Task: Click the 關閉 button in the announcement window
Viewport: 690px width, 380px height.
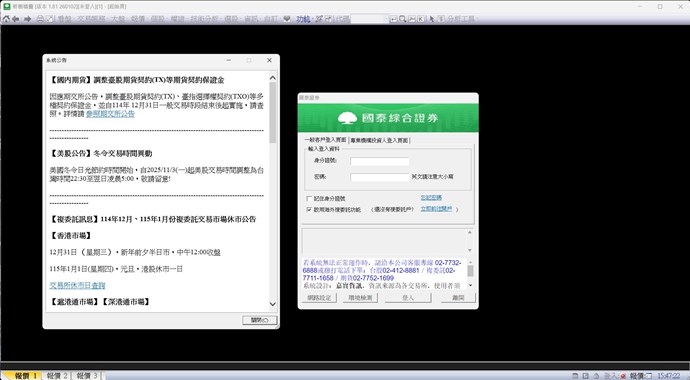Action: (x=260, y=320)
